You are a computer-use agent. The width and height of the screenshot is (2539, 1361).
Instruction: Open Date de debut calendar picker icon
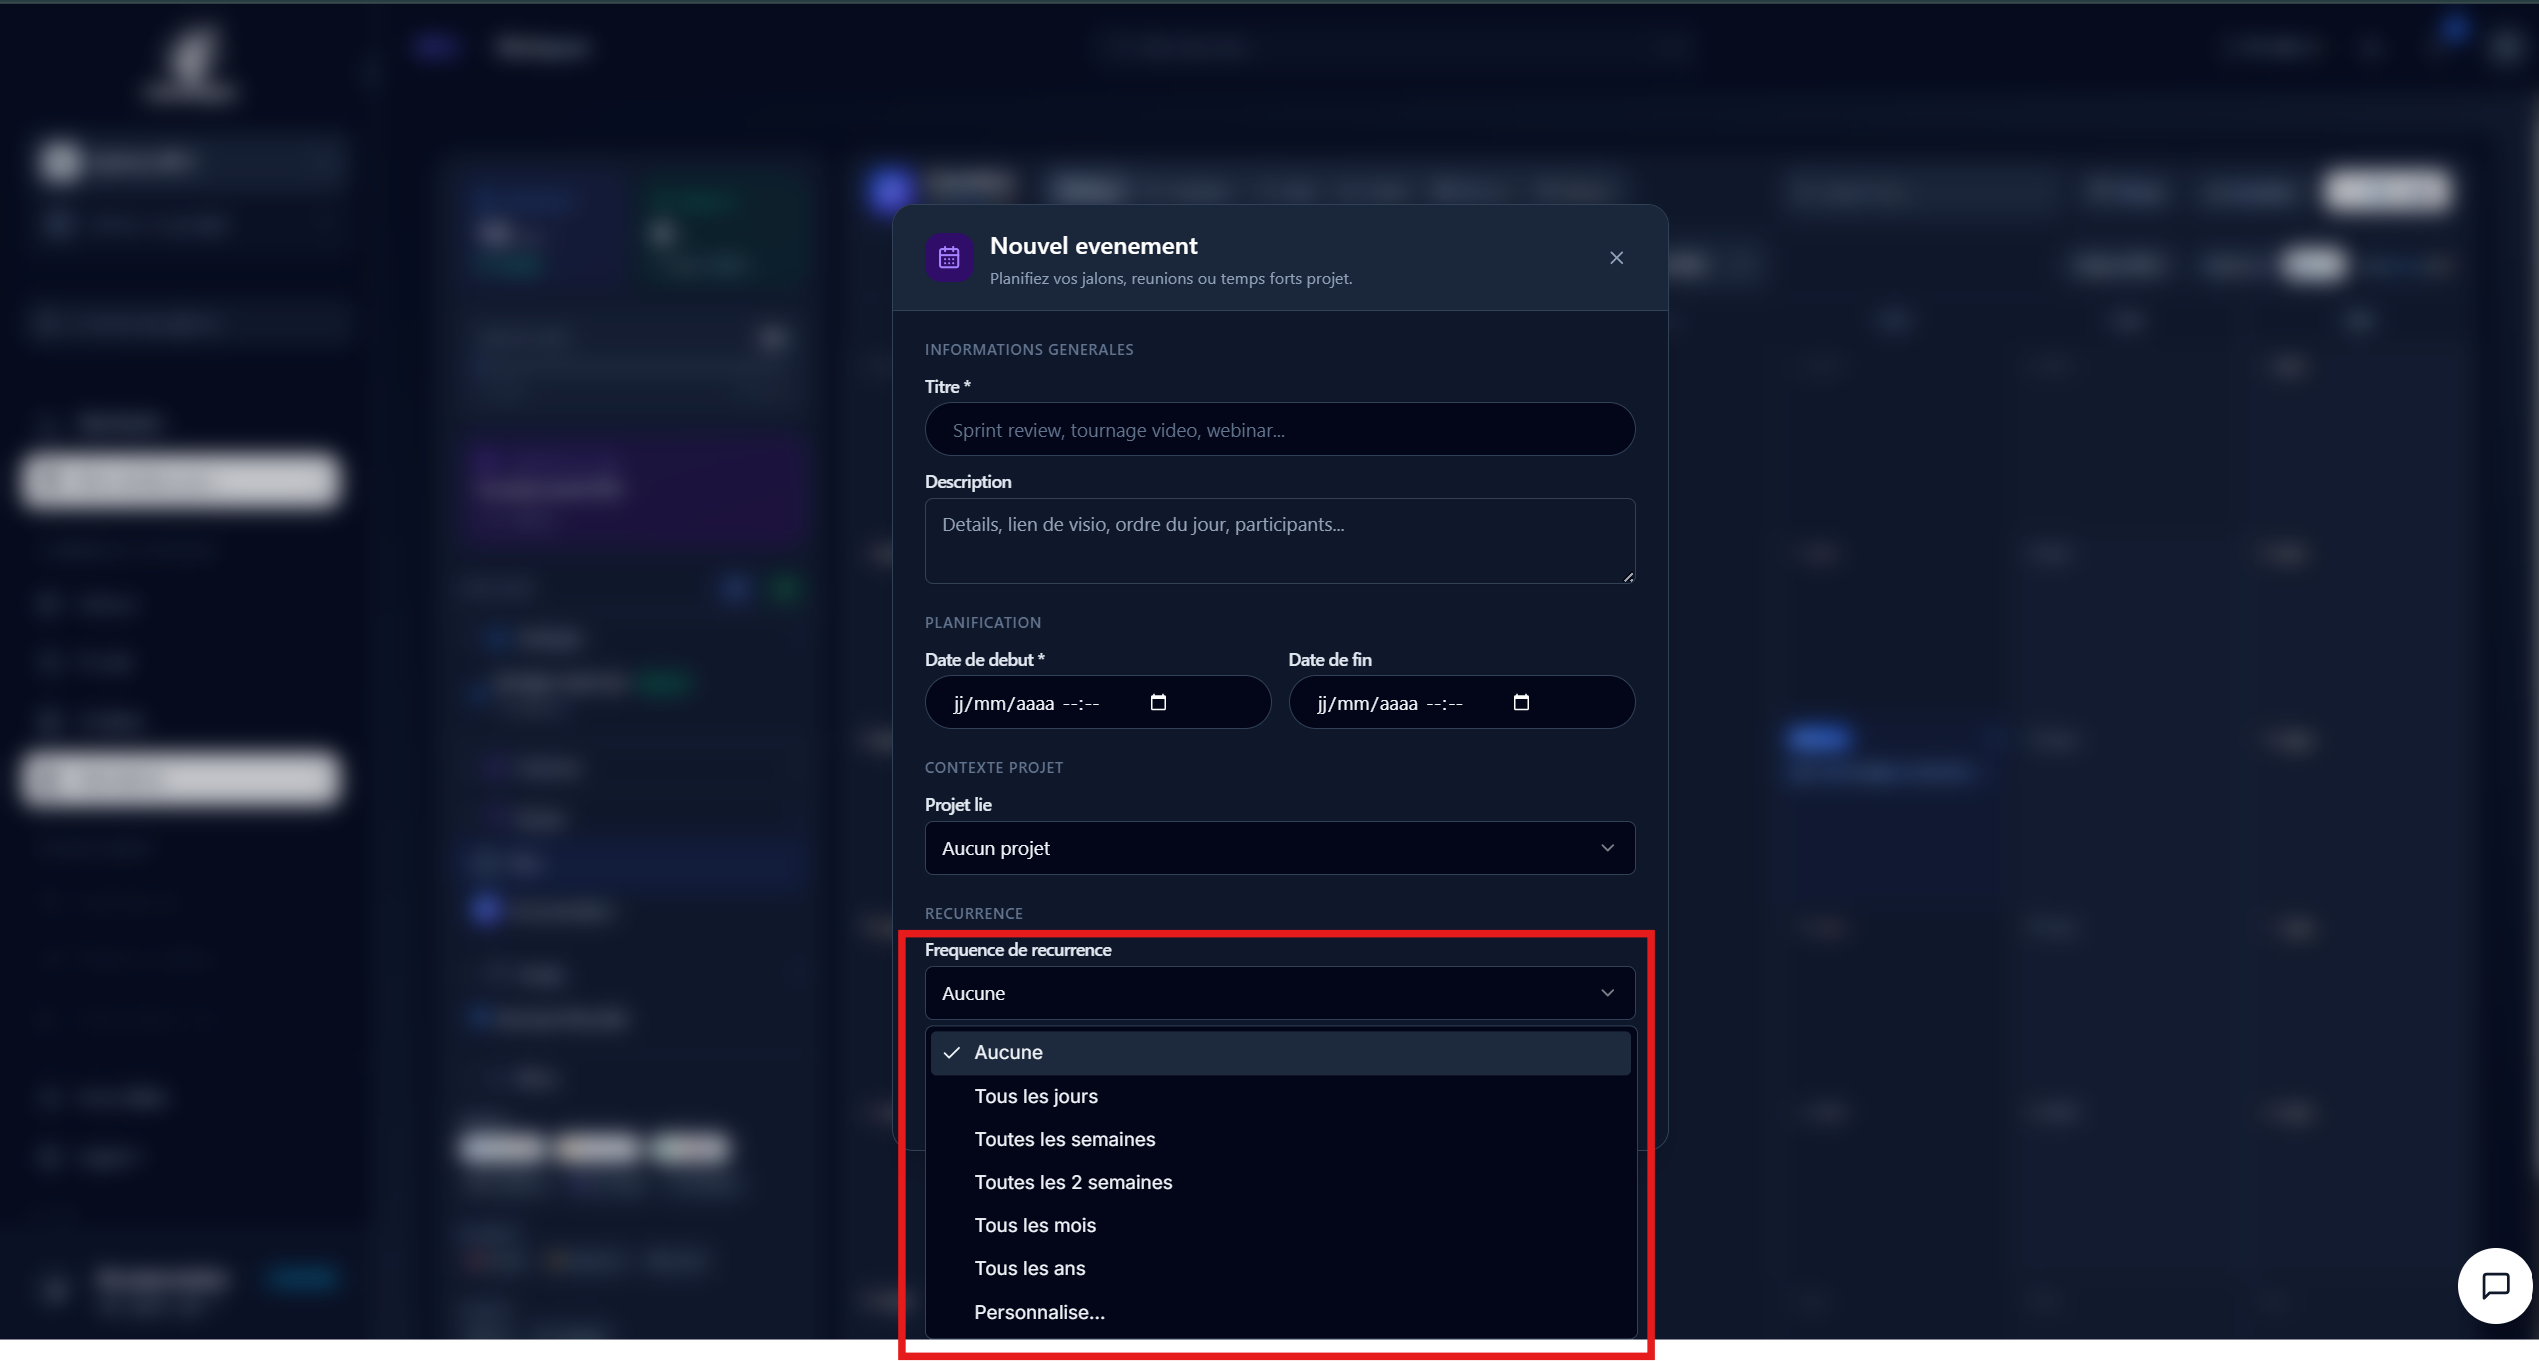tap(1158, 702)
